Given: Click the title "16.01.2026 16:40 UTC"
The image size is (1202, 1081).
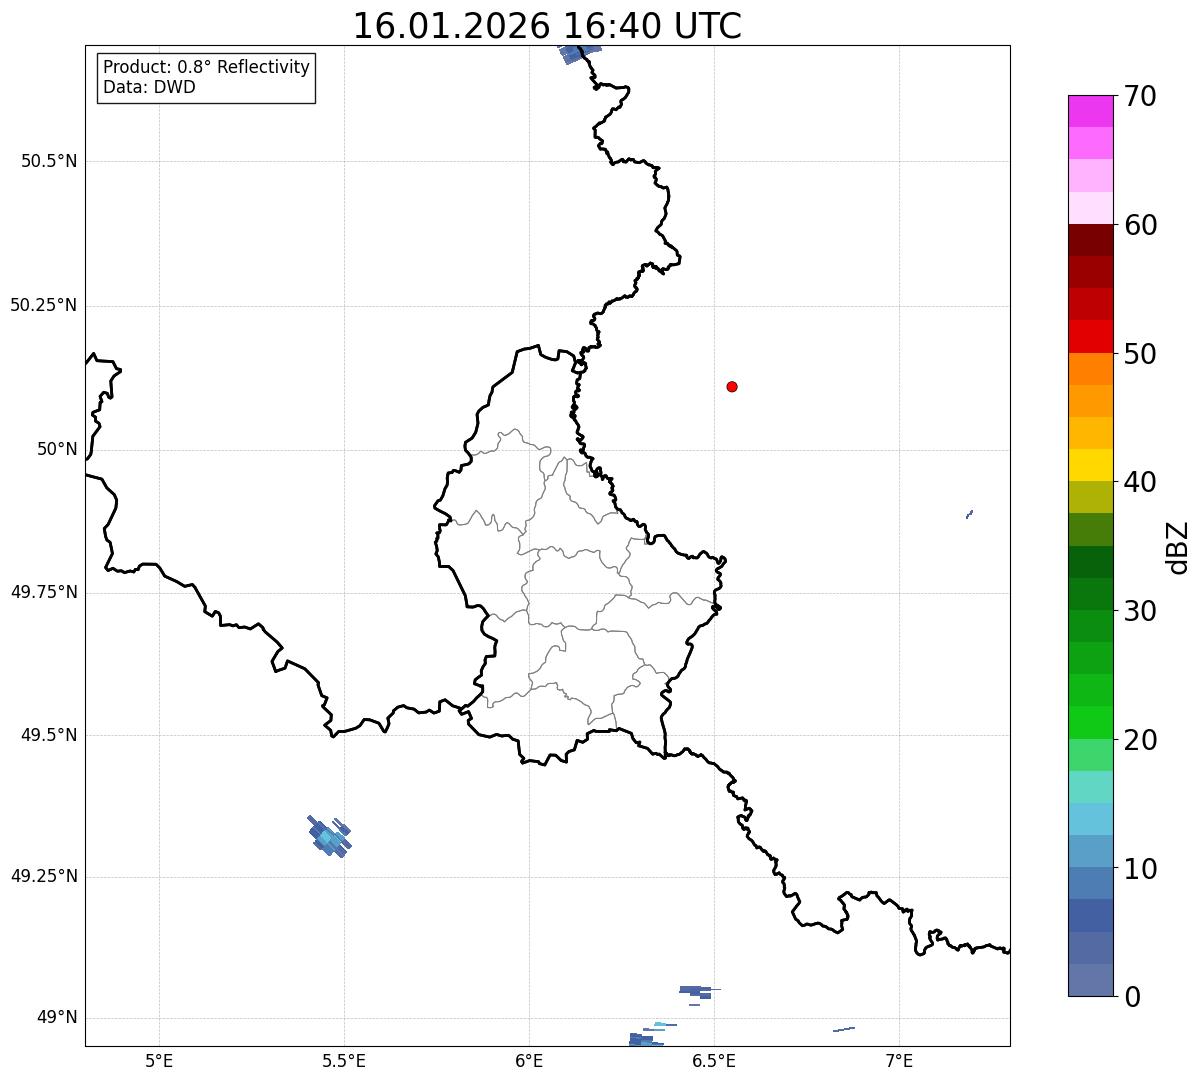Looking at the screenshot, I should [x=547, y=26].
